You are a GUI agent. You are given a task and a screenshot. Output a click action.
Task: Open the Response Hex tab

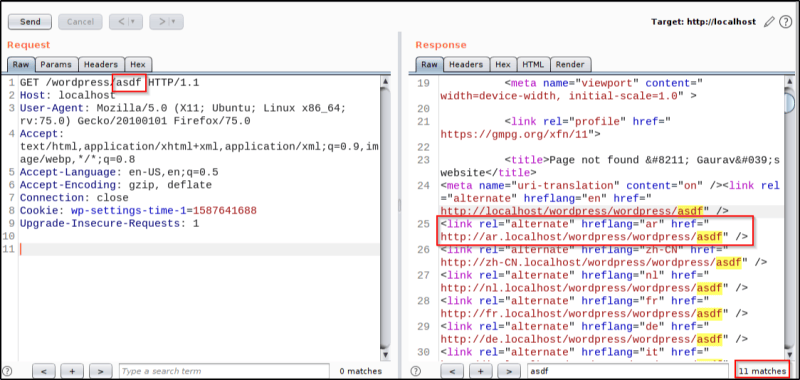tap(503, 65)
